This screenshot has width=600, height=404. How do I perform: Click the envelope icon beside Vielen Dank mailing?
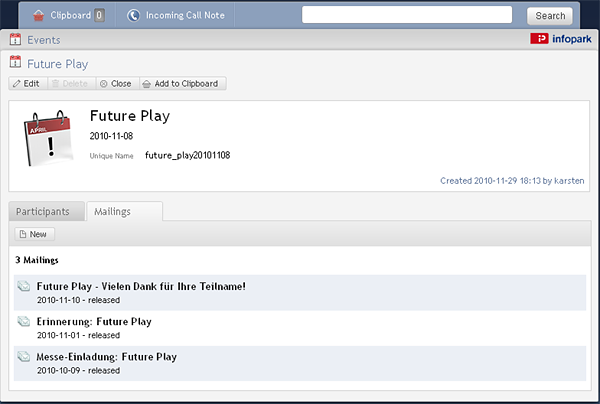pyautogui.click(x=24, y=286)
